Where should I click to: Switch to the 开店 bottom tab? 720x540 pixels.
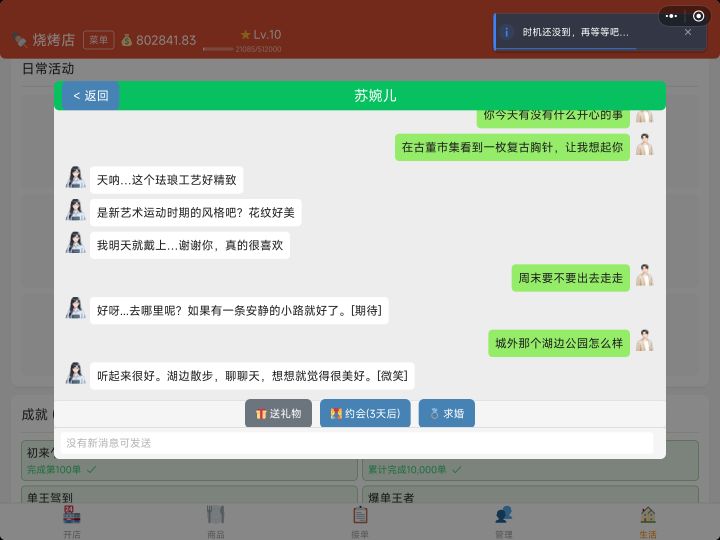72,522
